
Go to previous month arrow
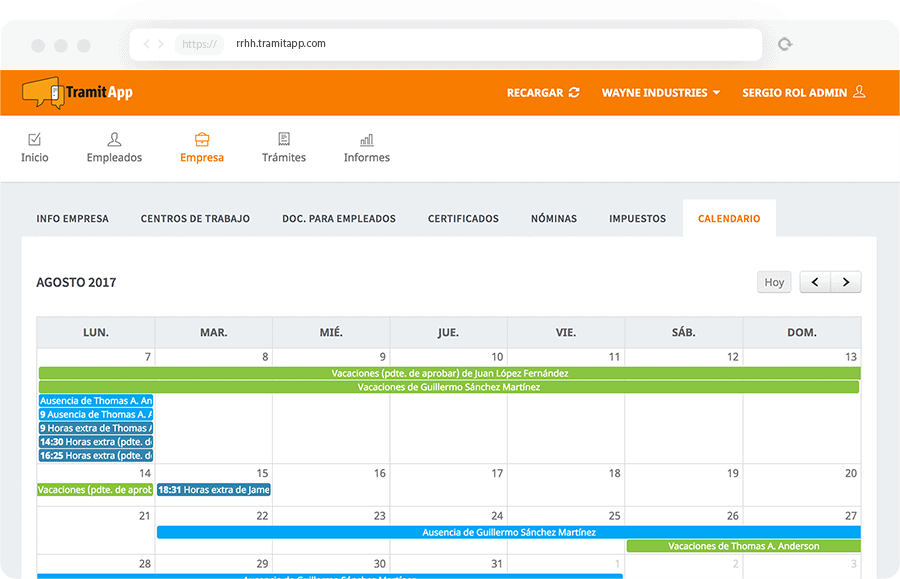814,282
